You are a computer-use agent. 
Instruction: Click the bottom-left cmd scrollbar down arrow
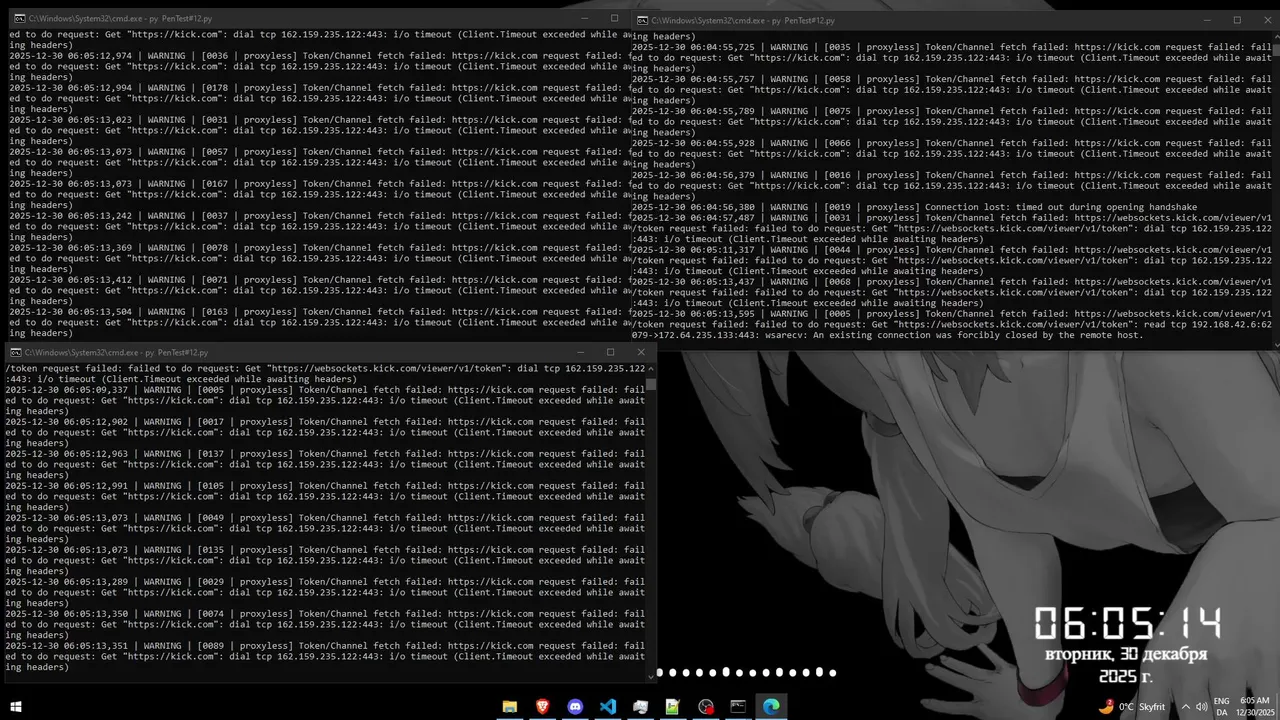coord(651,676)
